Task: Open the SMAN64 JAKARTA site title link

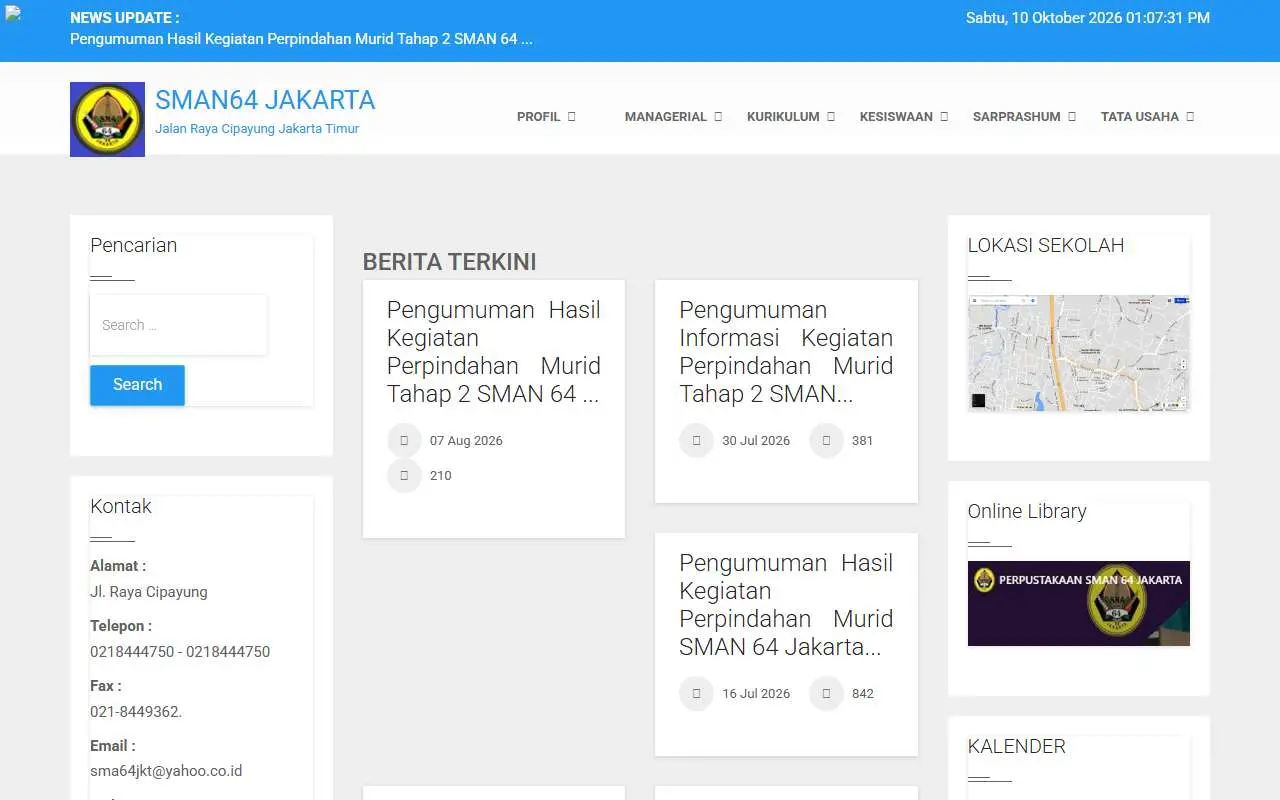Action: click(x=265, y=100)
